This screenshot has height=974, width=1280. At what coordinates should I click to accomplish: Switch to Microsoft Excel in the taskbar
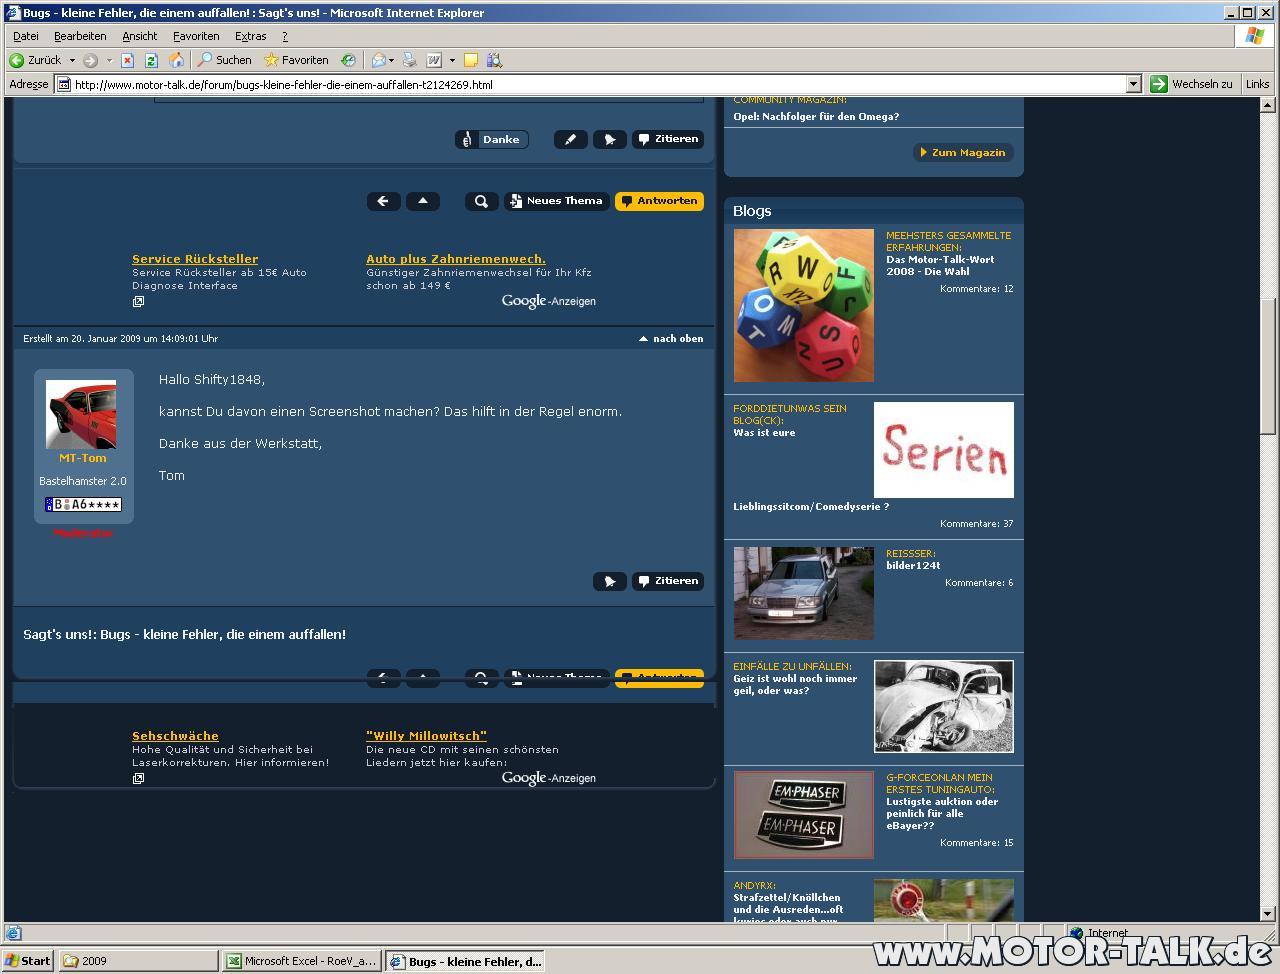[301, 961]
